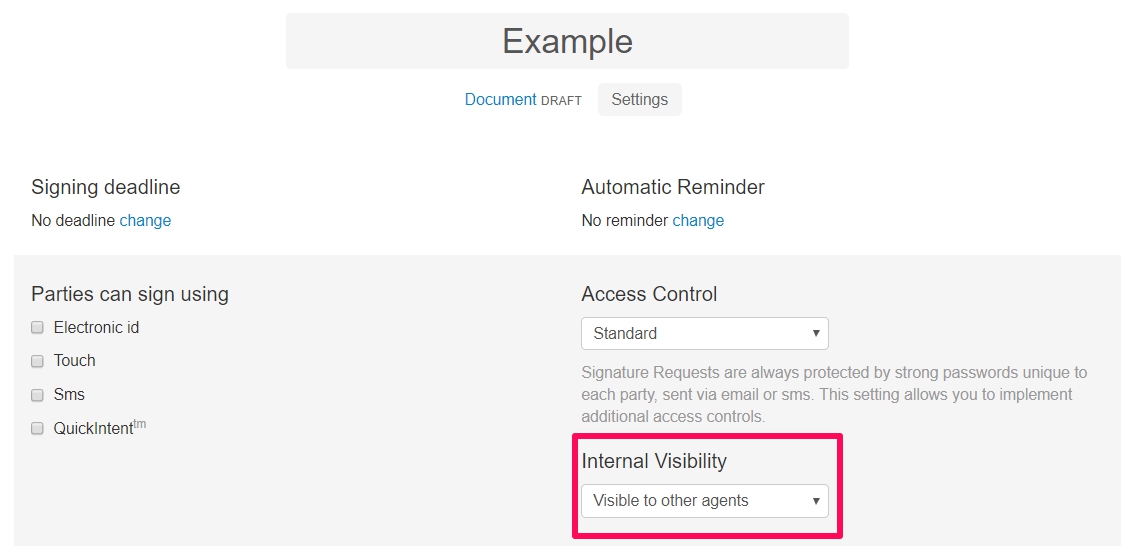
Task: Change the signing deadline
Action: 145,221
